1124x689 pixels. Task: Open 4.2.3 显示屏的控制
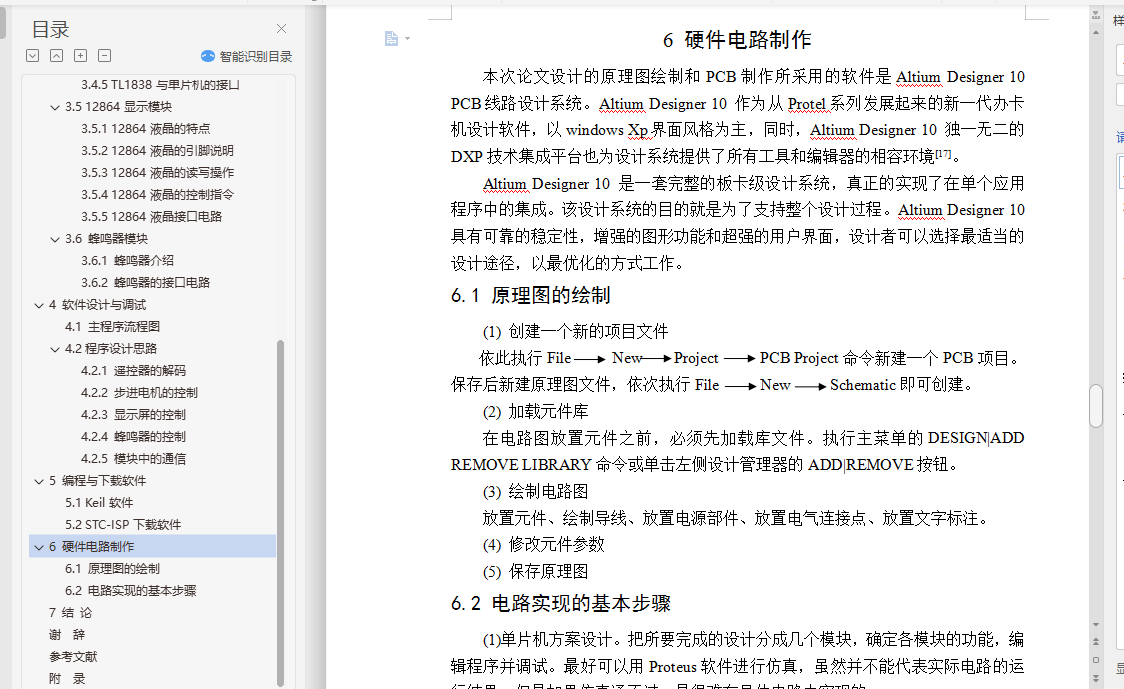pyautogui.click(x=133, y=414)
